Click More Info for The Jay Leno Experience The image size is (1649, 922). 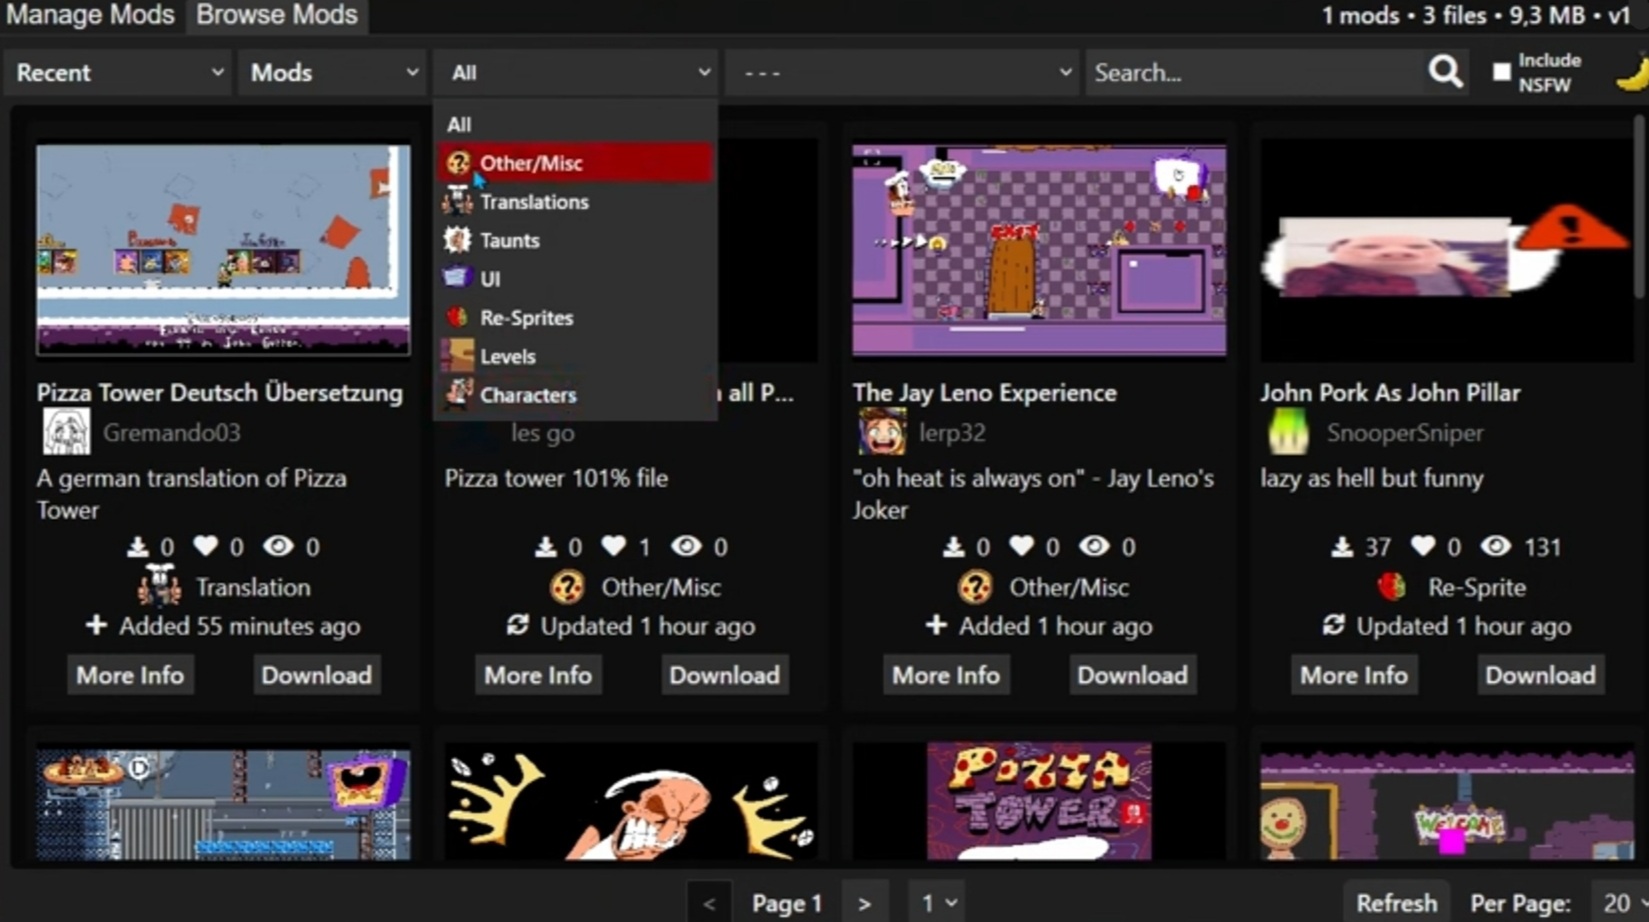tap(946, 675)
